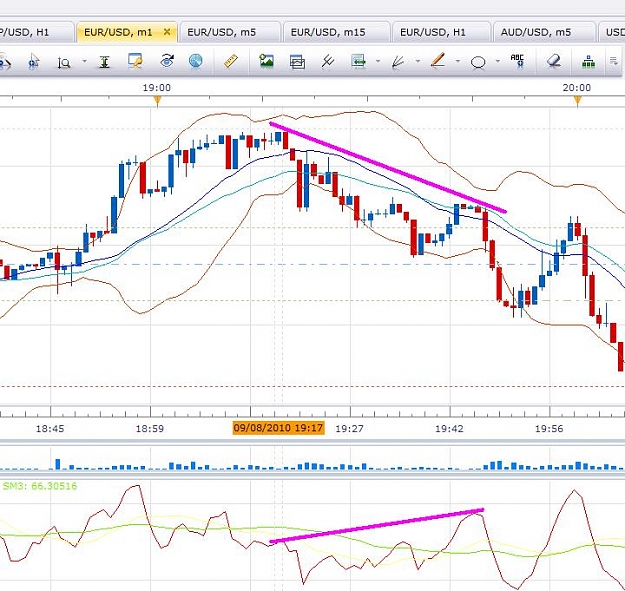Click the 19:27 time axis label
The height and width of the screenshot is (591, 625).
(350, 429)
